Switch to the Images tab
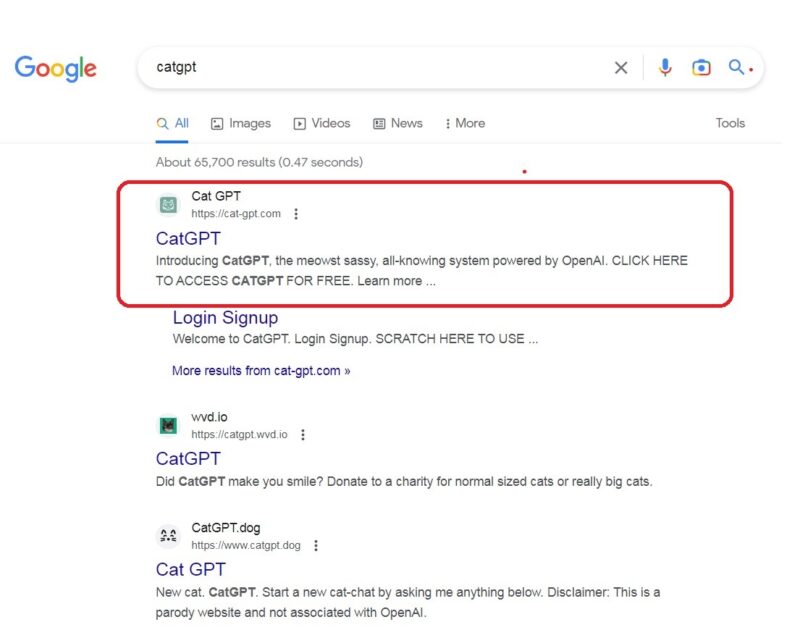 [240, 123]
